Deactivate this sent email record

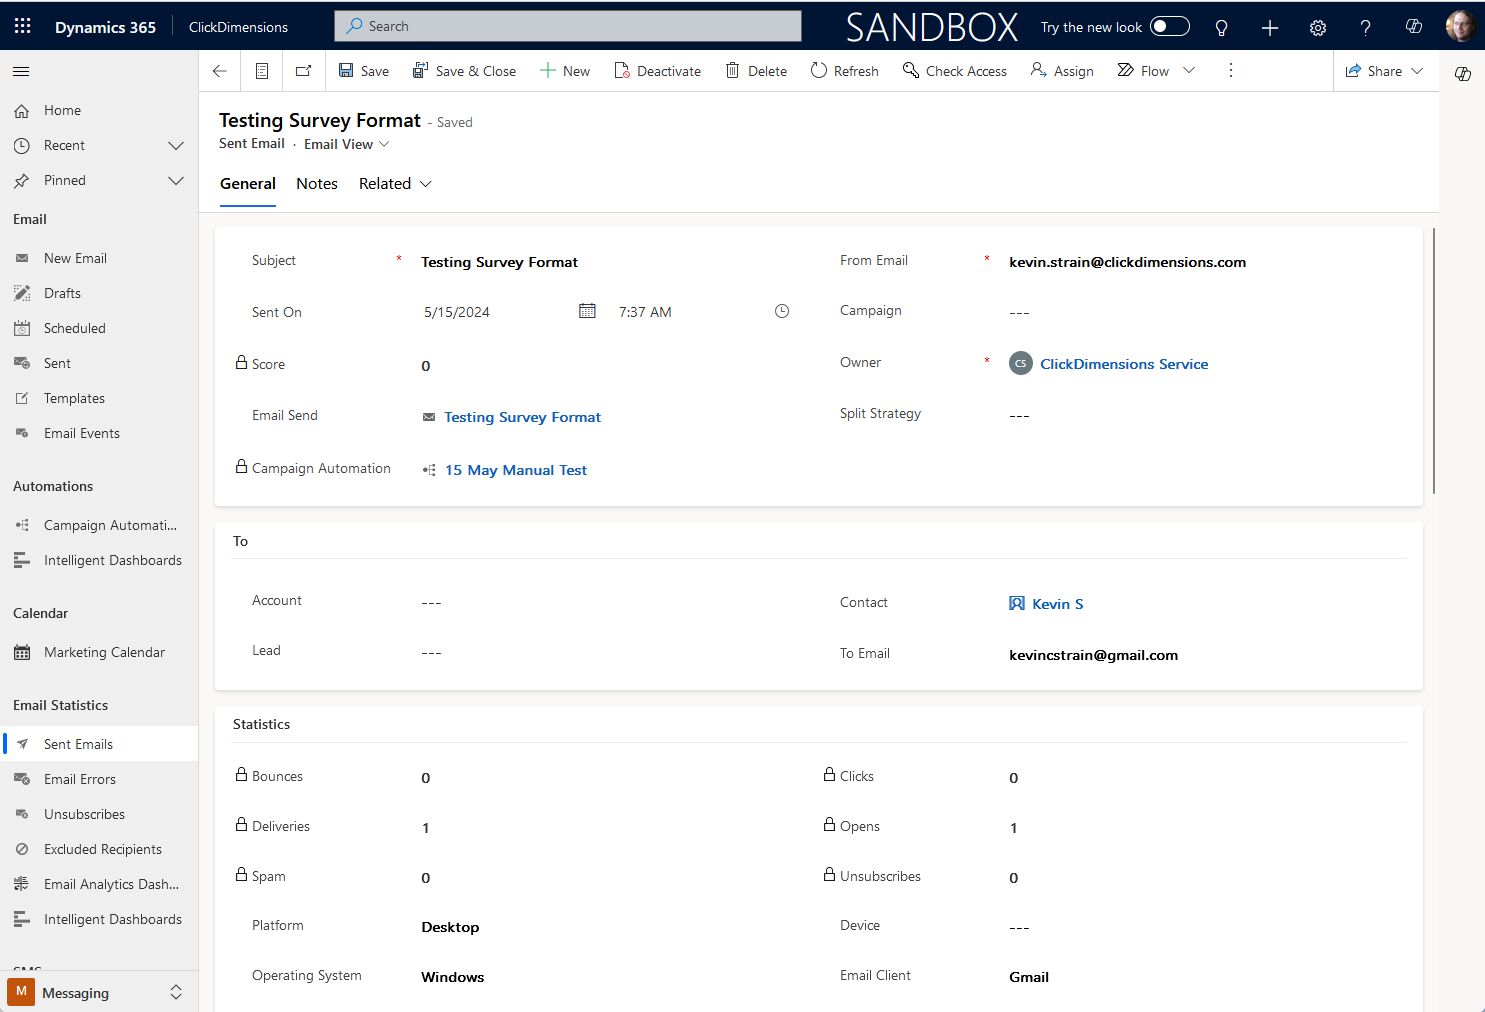pos(657,71)
